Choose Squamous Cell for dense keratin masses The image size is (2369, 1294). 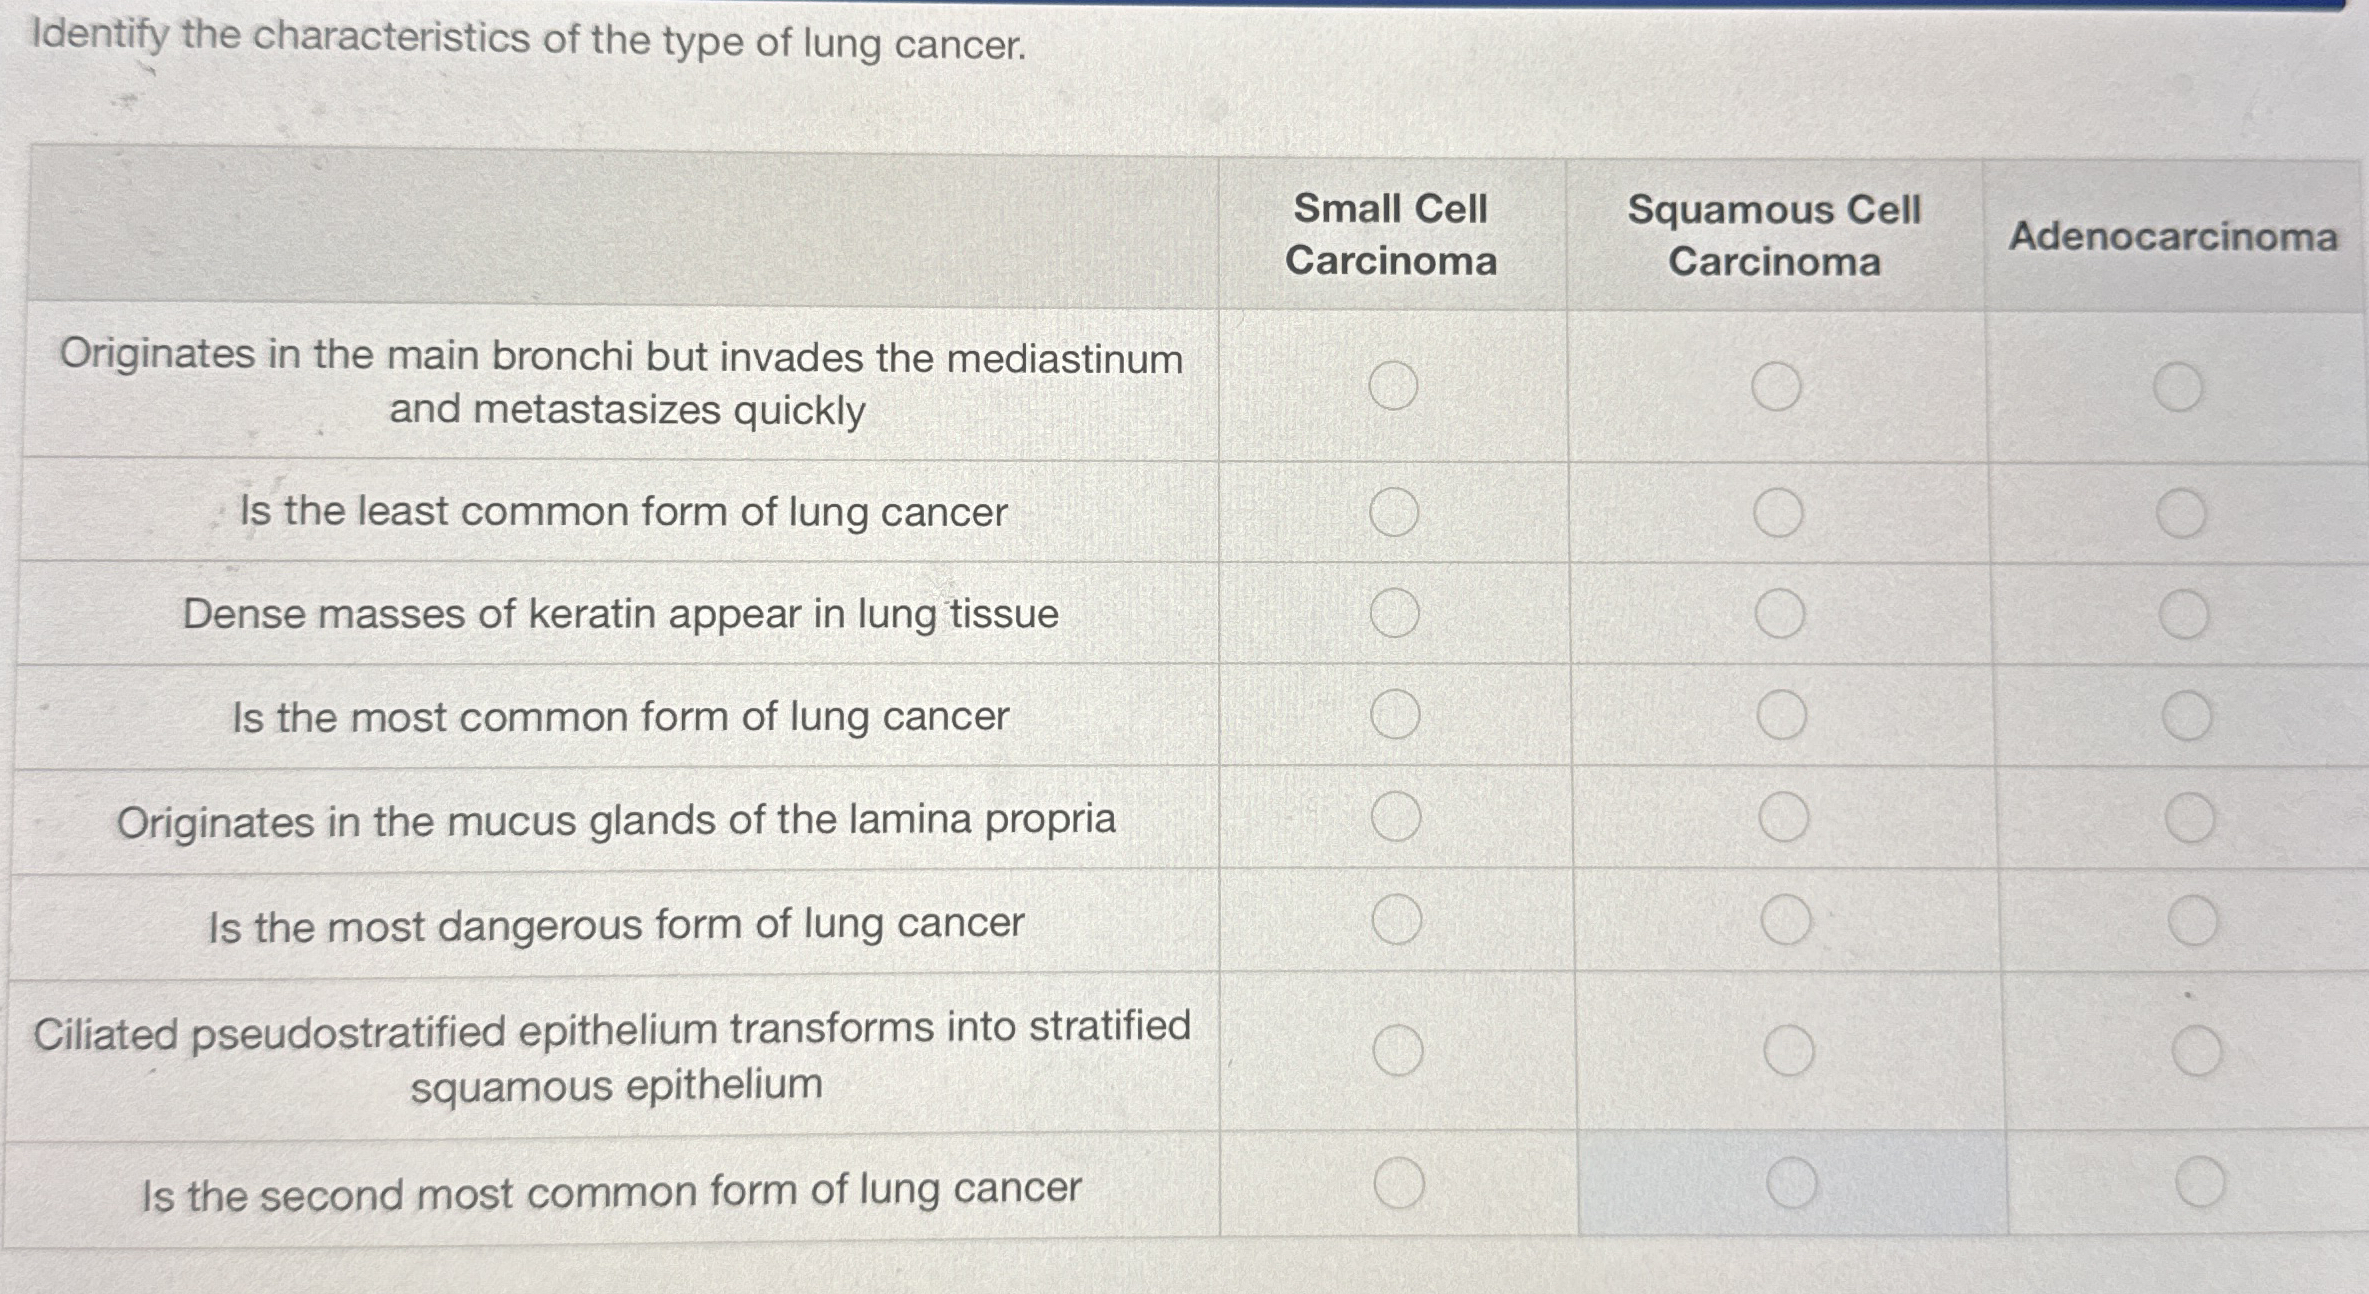click(x=1780, y=614)
